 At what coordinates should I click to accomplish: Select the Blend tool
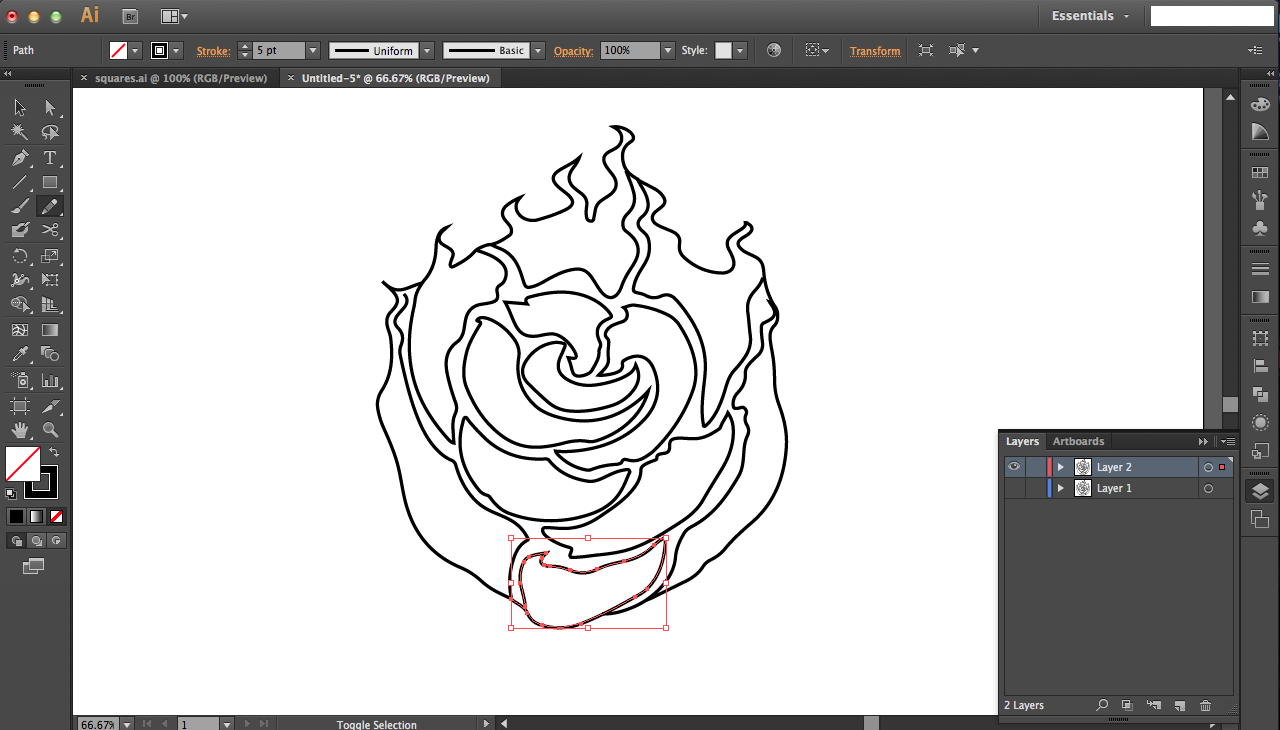(50, 355)
